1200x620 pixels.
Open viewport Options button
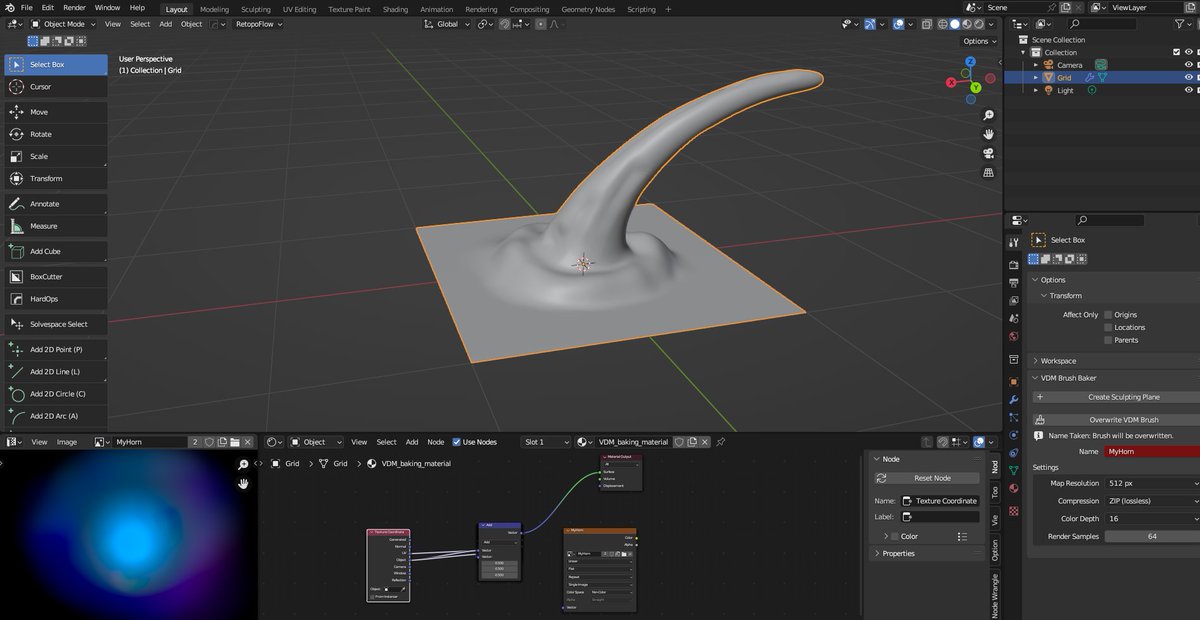[979, 41]
